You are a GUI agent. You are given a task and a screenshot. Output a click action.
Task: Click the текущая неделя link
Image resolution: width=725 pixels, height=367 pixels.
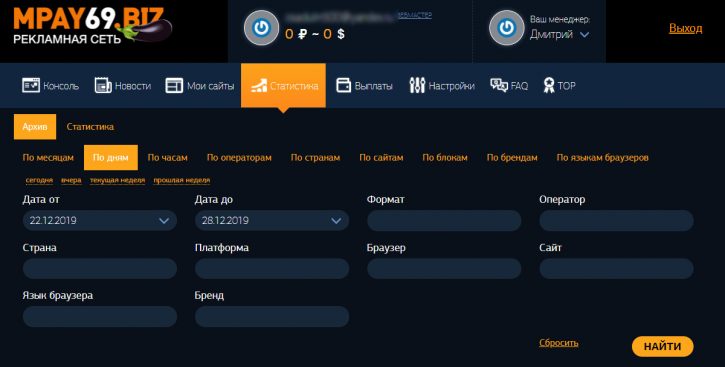[117, 180]
